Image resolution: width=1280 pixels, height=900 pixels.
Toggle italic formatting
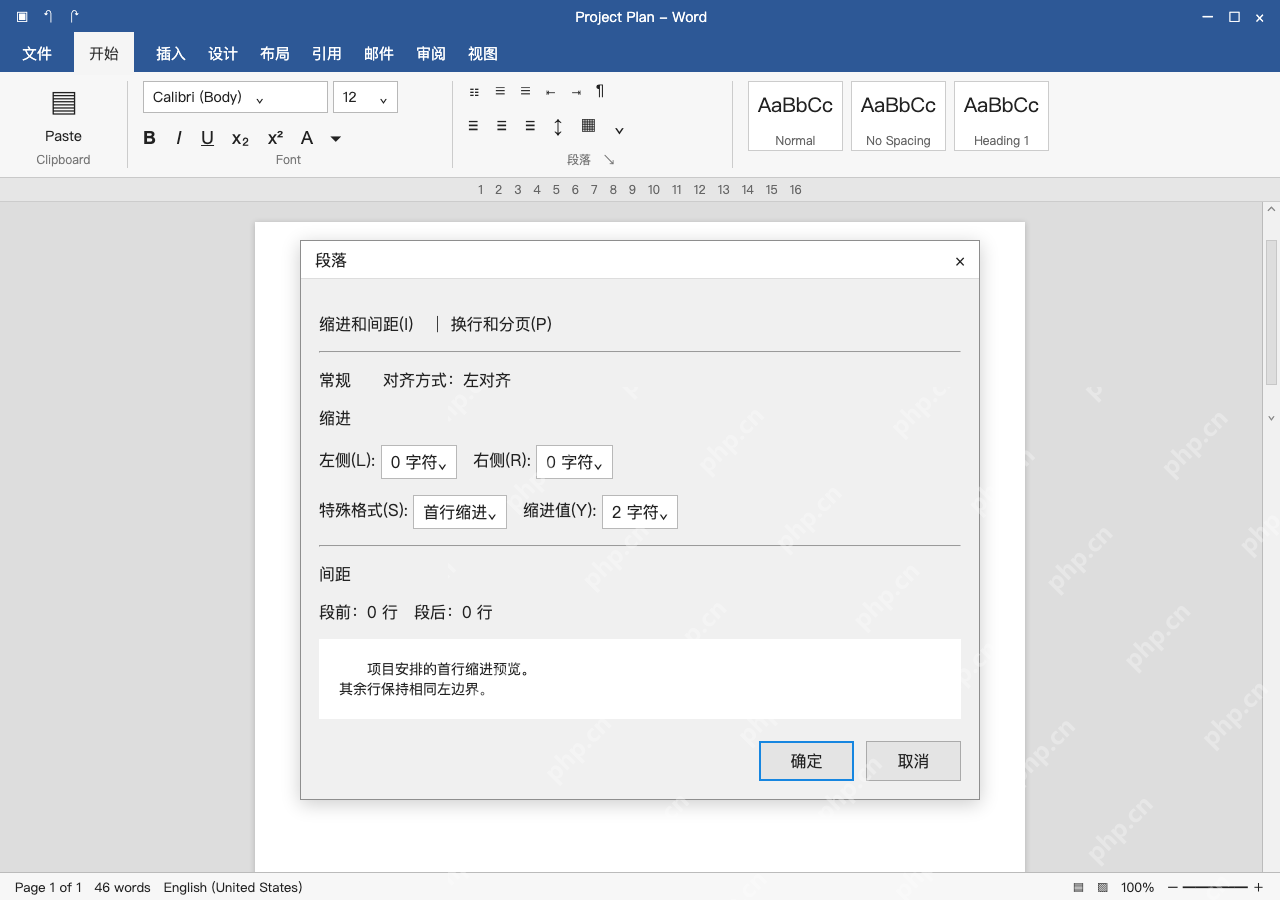(x=178, y=138)
